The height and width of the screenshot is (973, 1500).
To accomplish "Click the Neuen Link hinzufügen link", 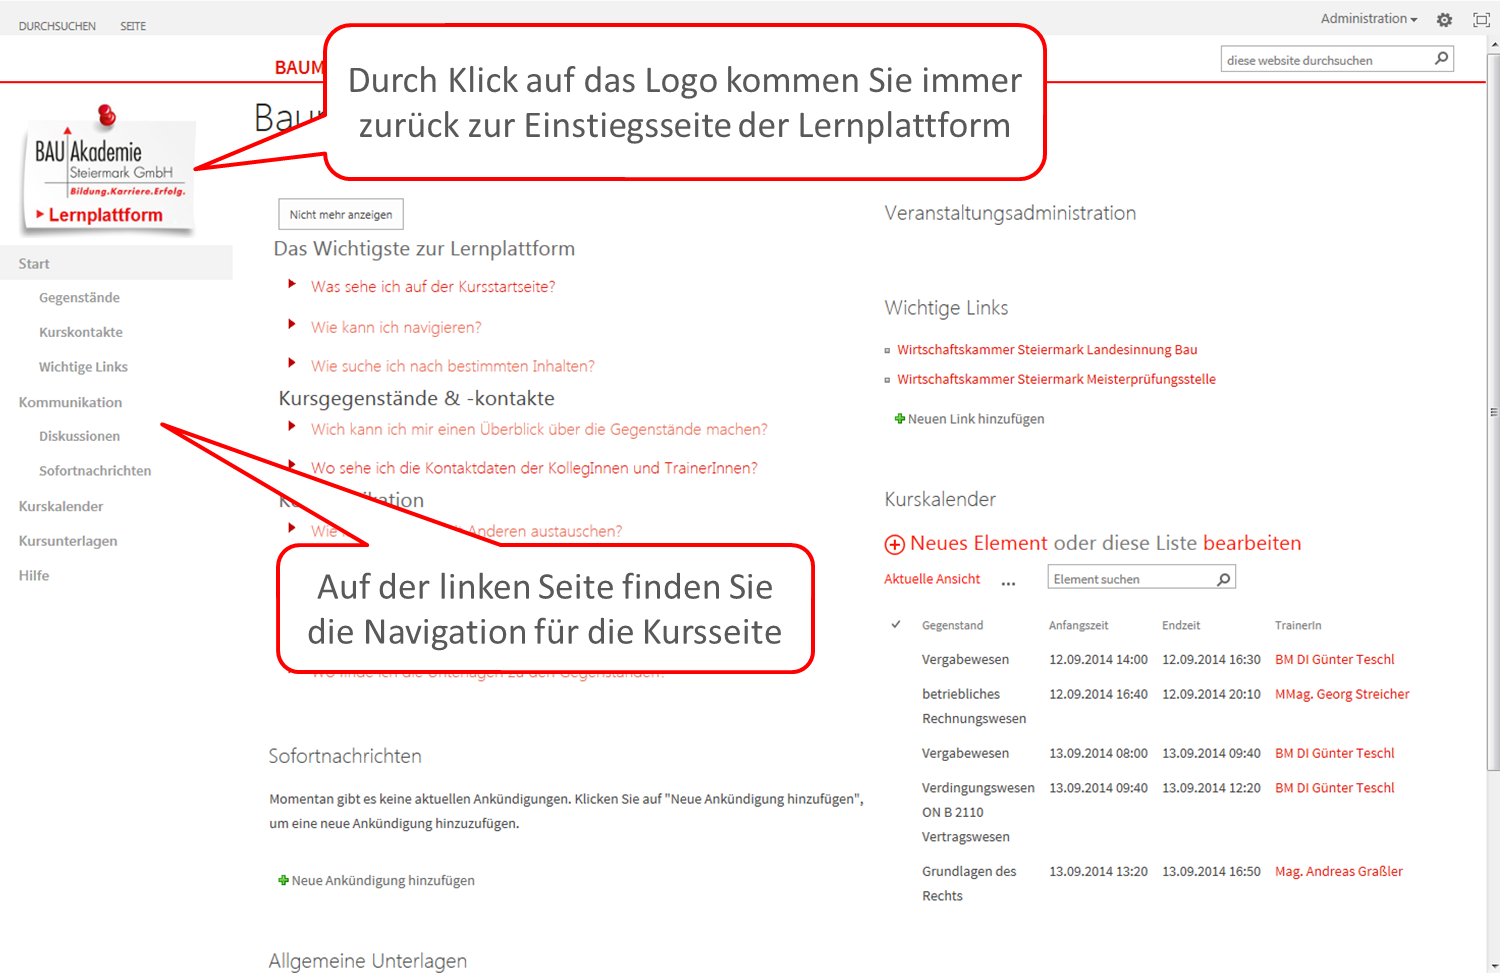I will (976, 419).
